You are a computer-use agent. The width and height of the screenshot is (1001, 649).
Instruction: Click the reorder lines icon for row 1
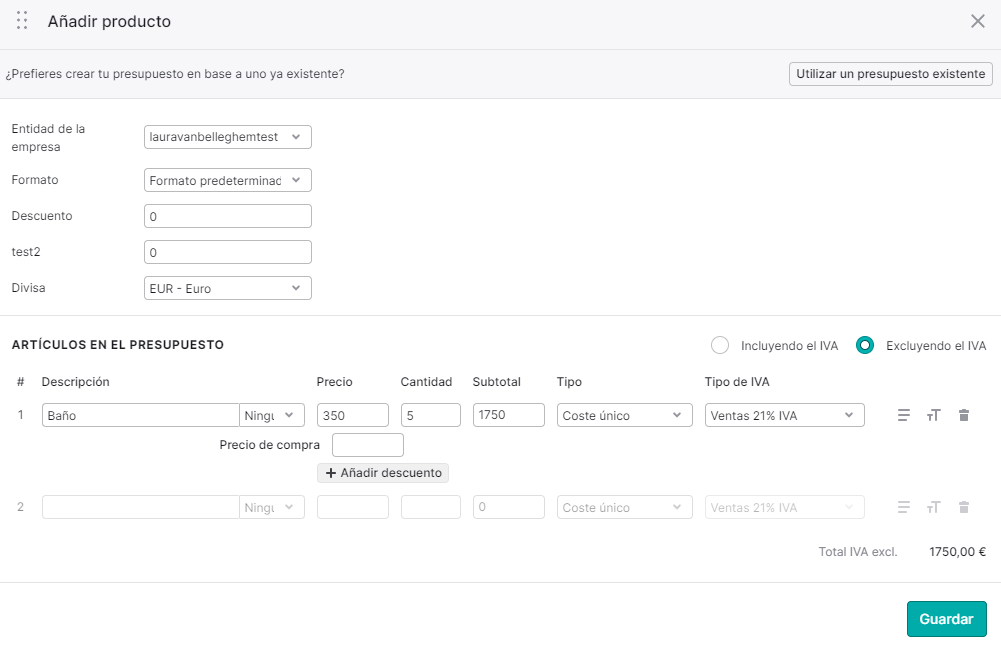(903, 415)
